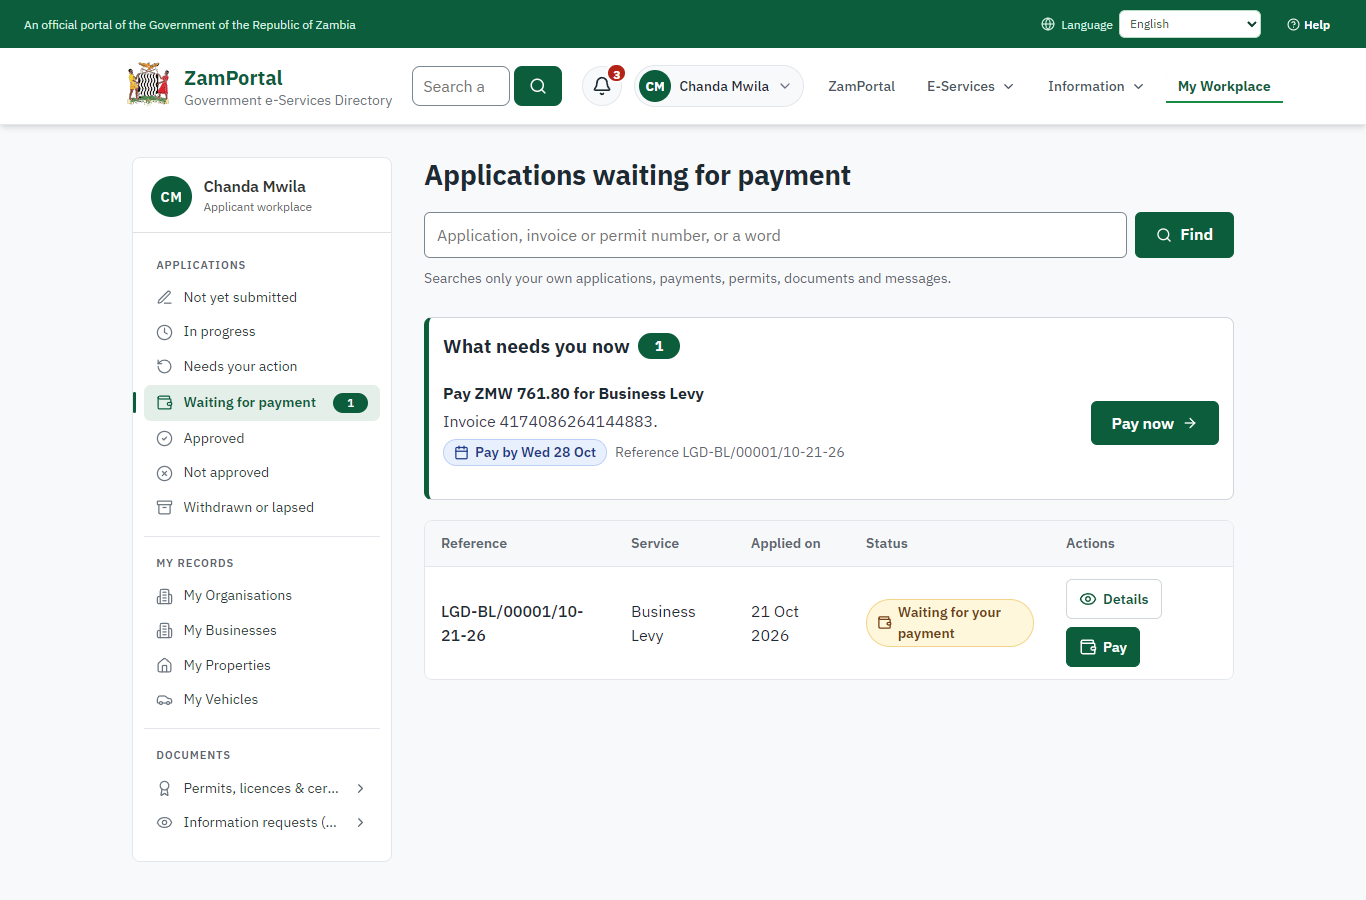1366x900 pixels.
Task: Click the header Search input field
Action: [x=461, y=86]
